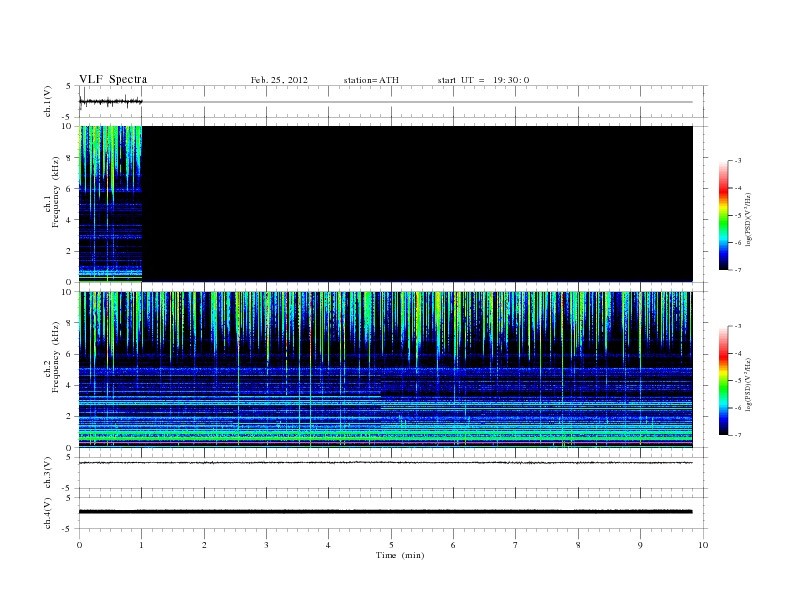Click the upper PSD color scale bar
Screen dimensions: 792x612
[723, 215]
